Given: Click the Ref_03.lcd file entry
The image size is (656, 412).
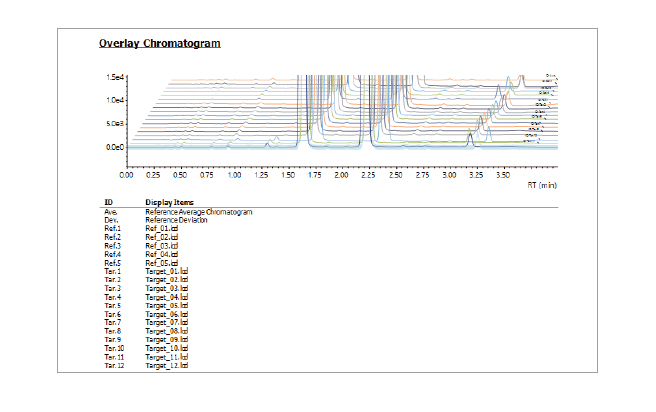Looking at the screenshot, I should (x=161, y=246).
